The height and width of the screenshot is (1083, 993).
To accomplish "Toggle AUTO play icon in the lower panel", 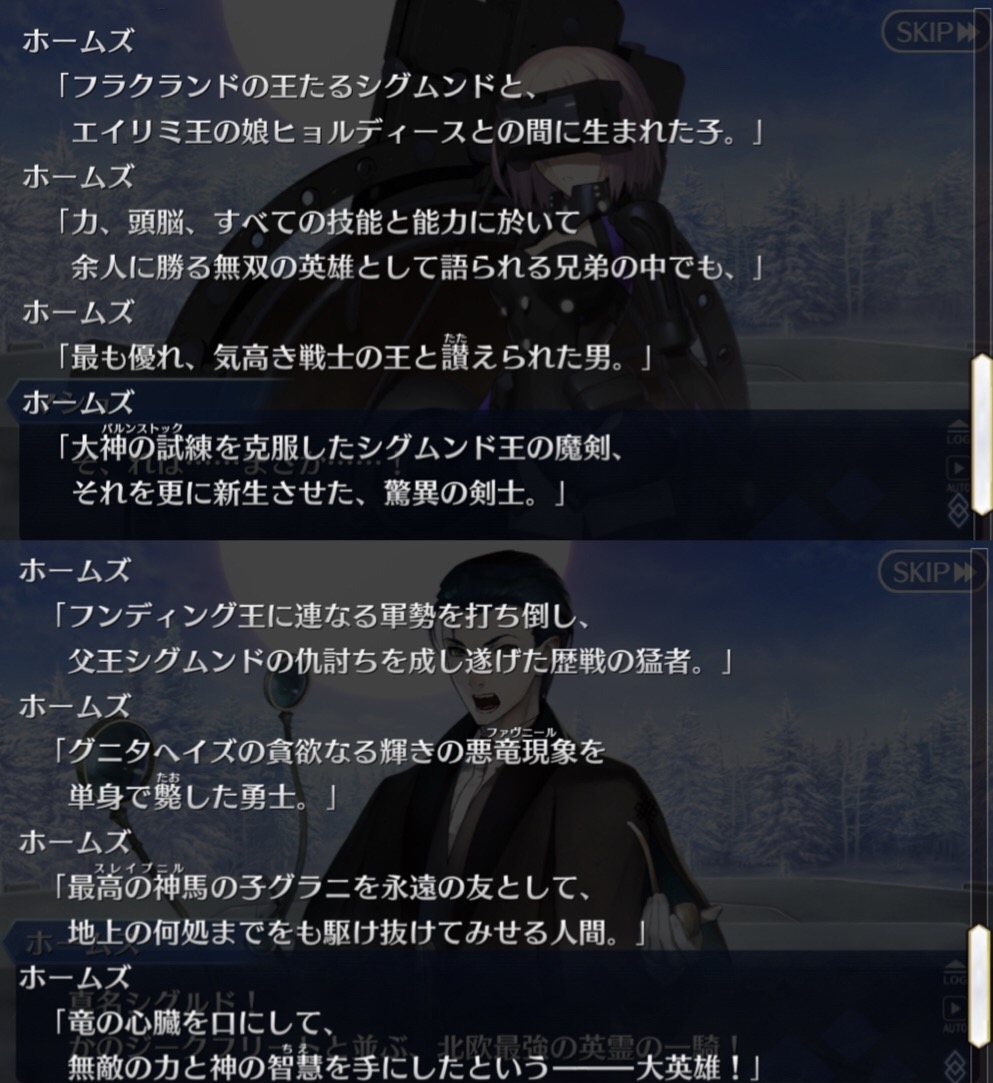I will coord(956,1013).
